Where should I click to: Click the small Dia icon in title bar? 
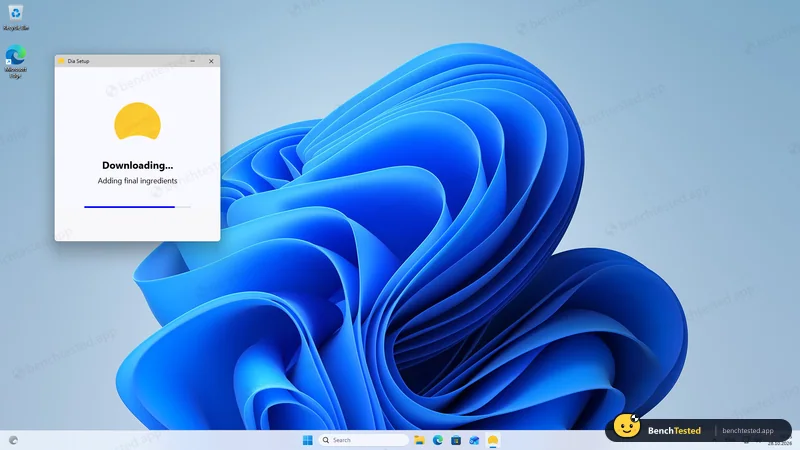[61, 61]
